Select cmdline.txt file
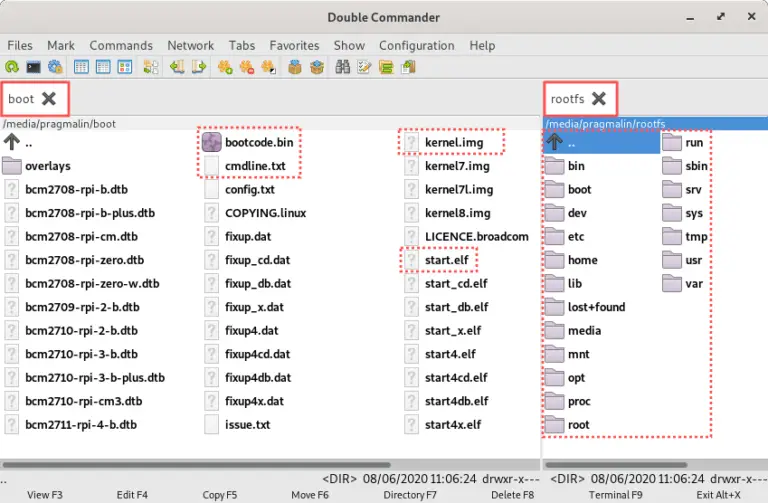Viewport: 768px width, 503px height. pos(255,166)
